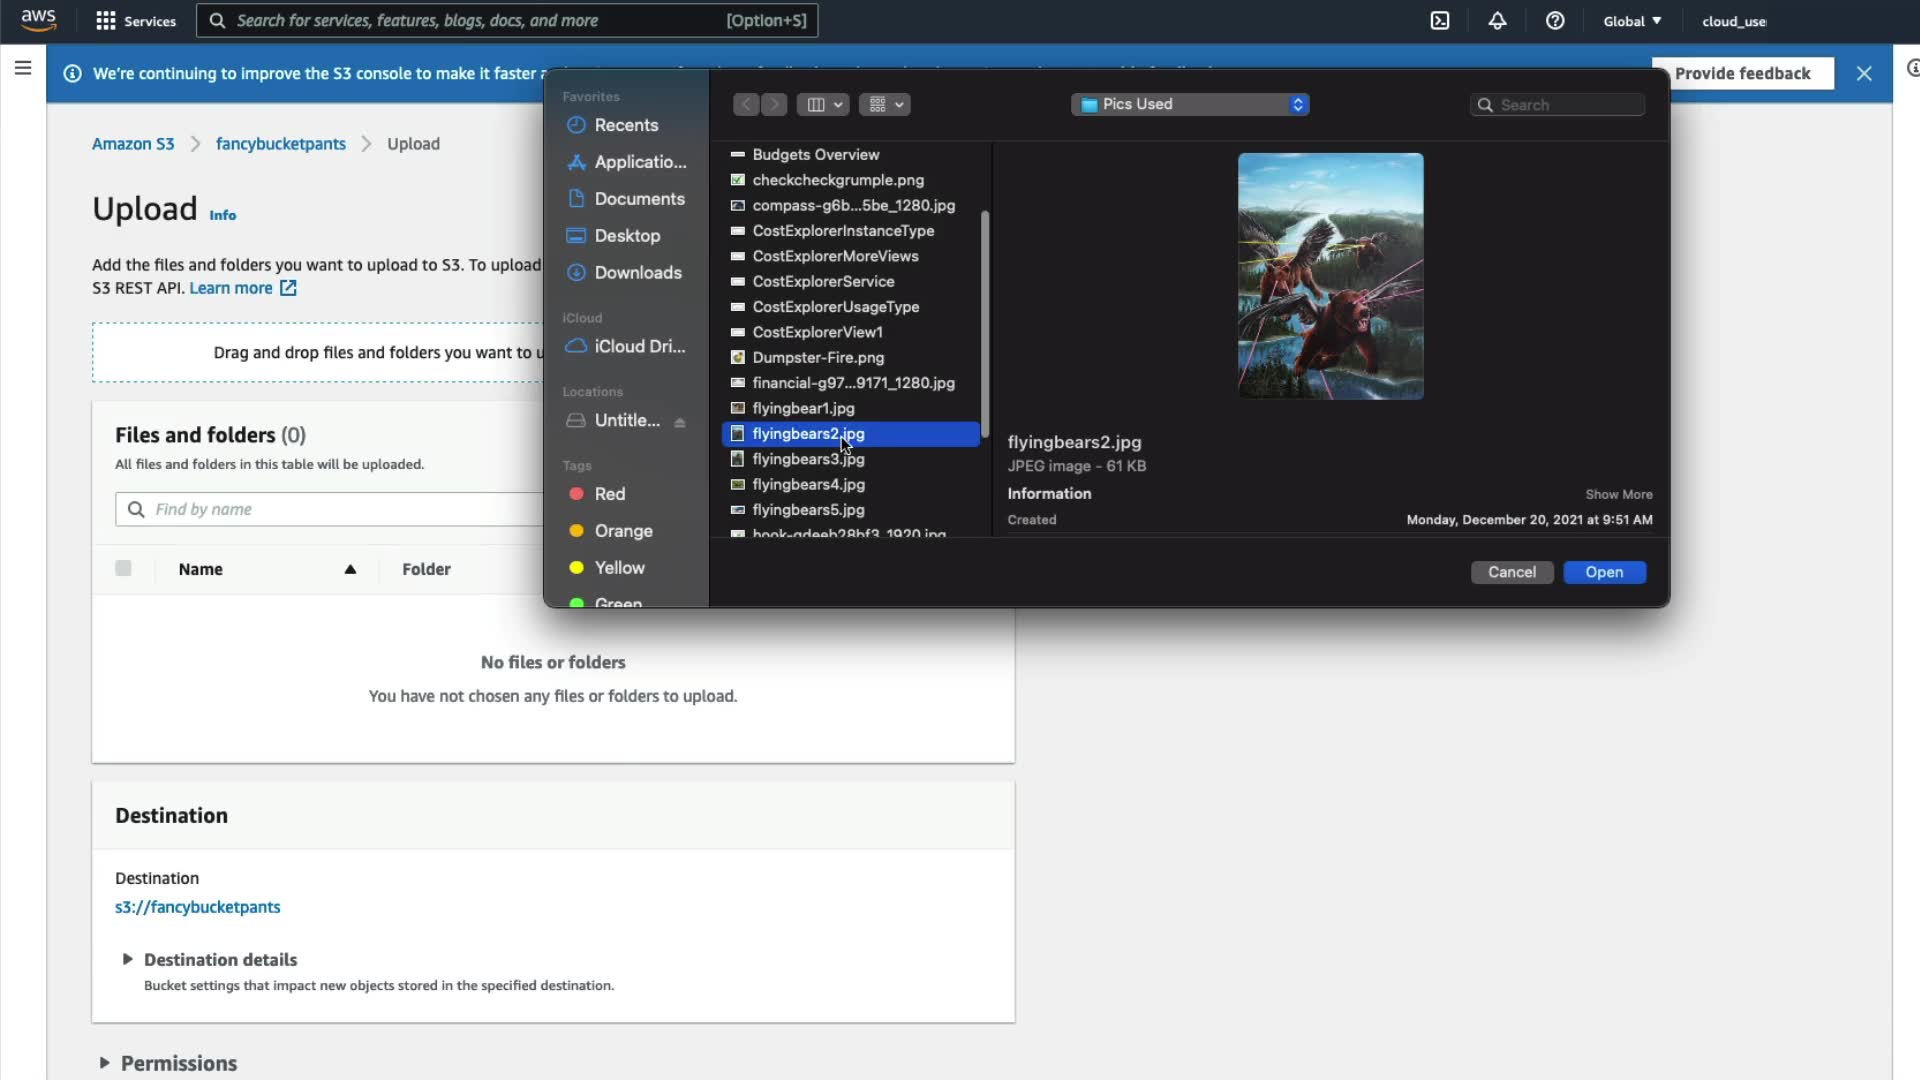Open the help question mark icon
Viewport: 1920px width, 1080px height.
[1555, 21]
